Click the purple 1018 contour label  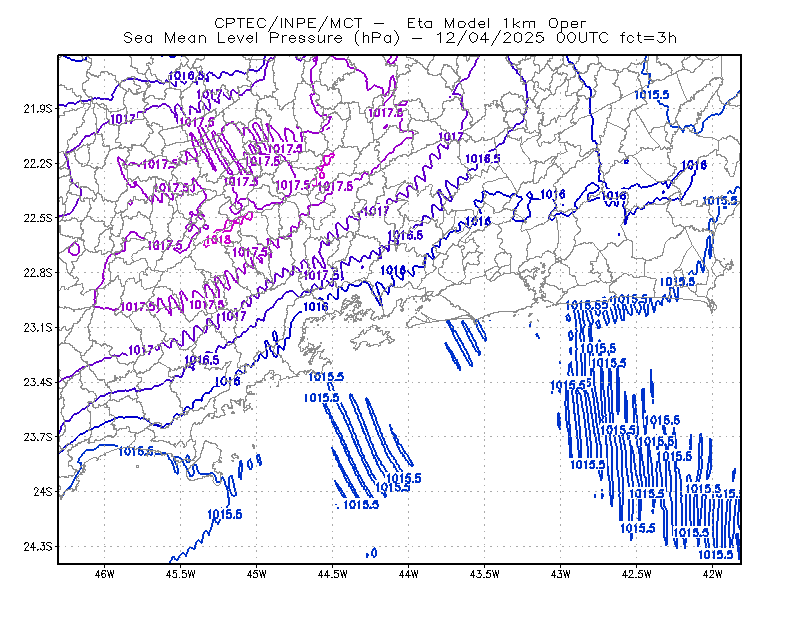(x=218, y=239)
